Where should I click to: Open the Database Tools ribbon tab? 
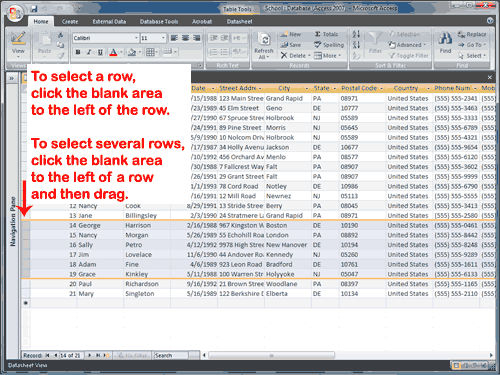159,21
